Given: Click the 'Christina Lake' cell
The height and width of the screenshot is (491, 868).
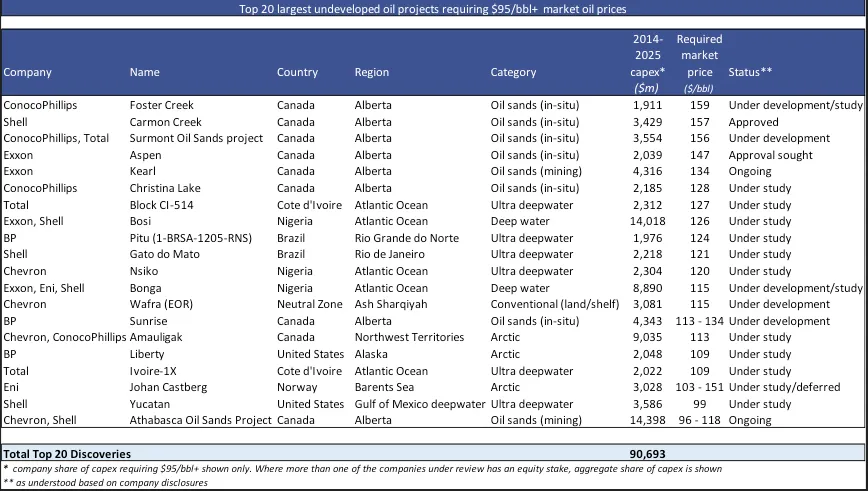Looking at the screenshot, I should [165, 188].
